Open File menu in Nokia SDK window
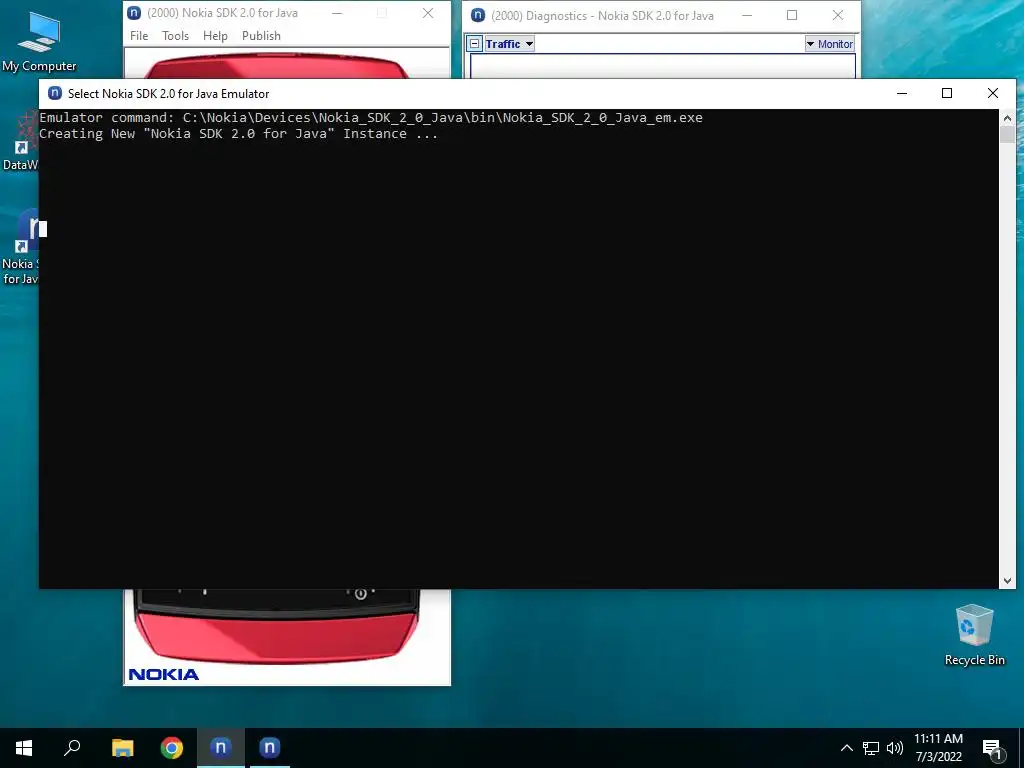 (139, 36)
